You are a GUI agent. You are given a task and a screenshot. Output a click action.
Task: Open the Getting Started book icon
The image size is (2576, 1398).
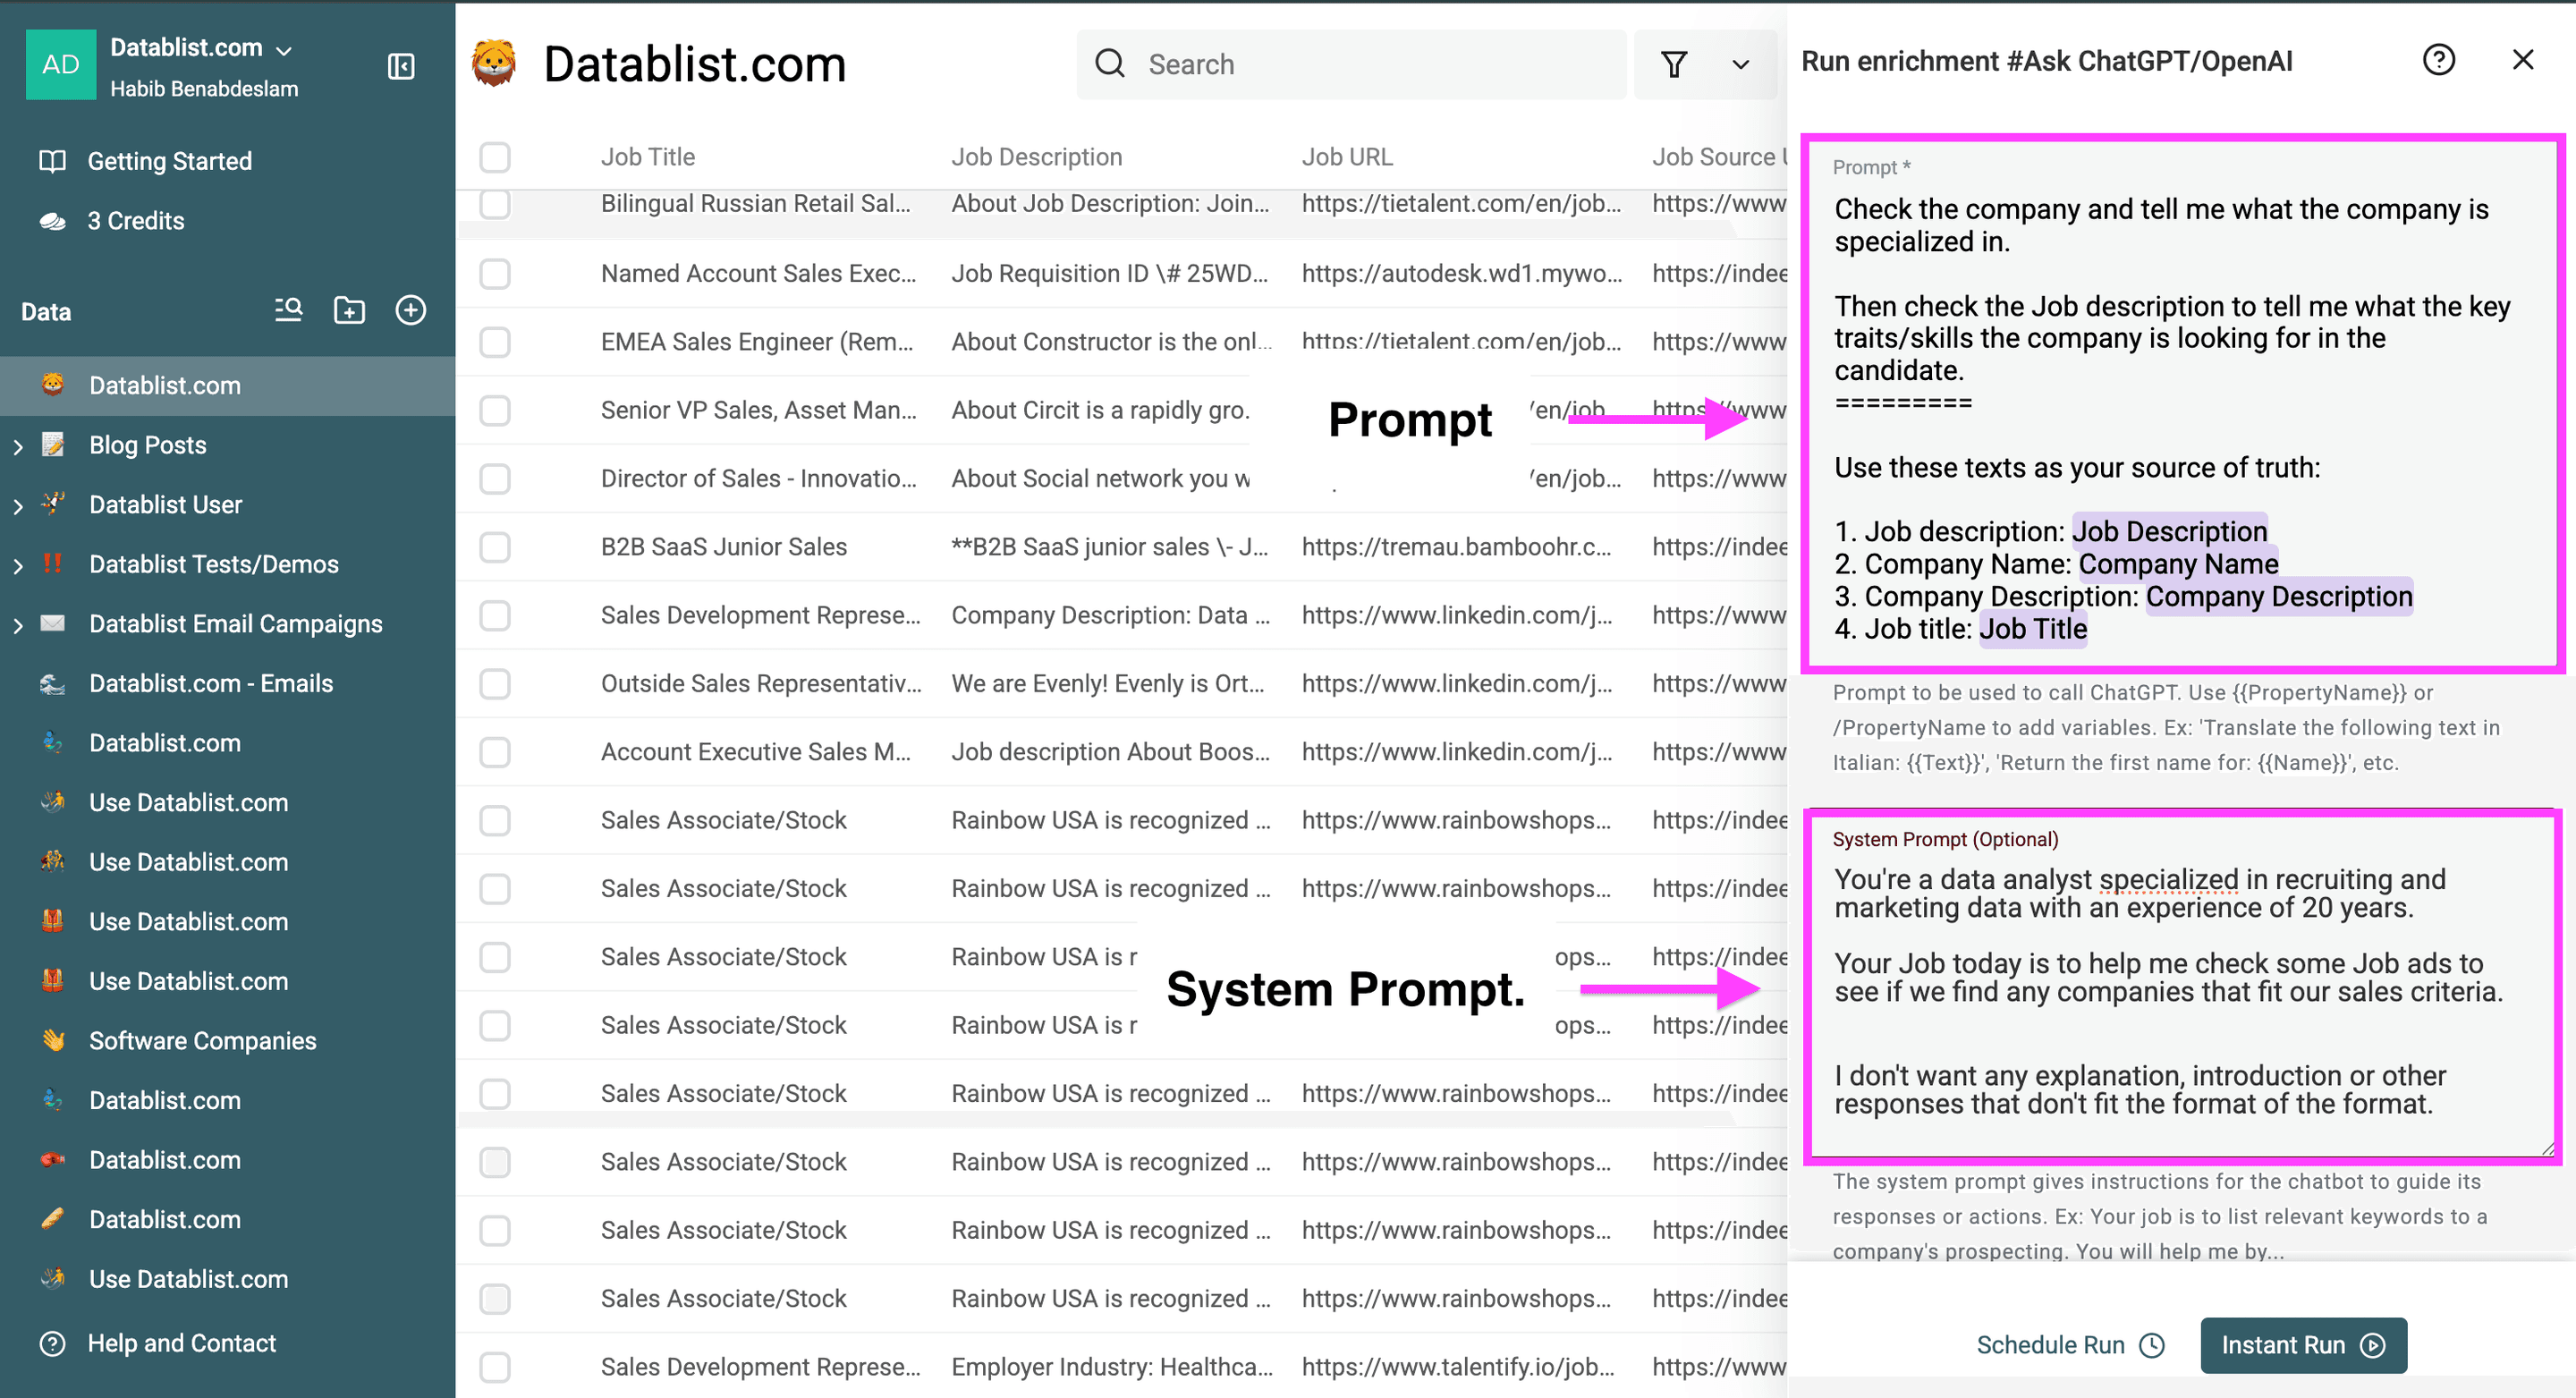pyautogui.click(x=52, y=161)
